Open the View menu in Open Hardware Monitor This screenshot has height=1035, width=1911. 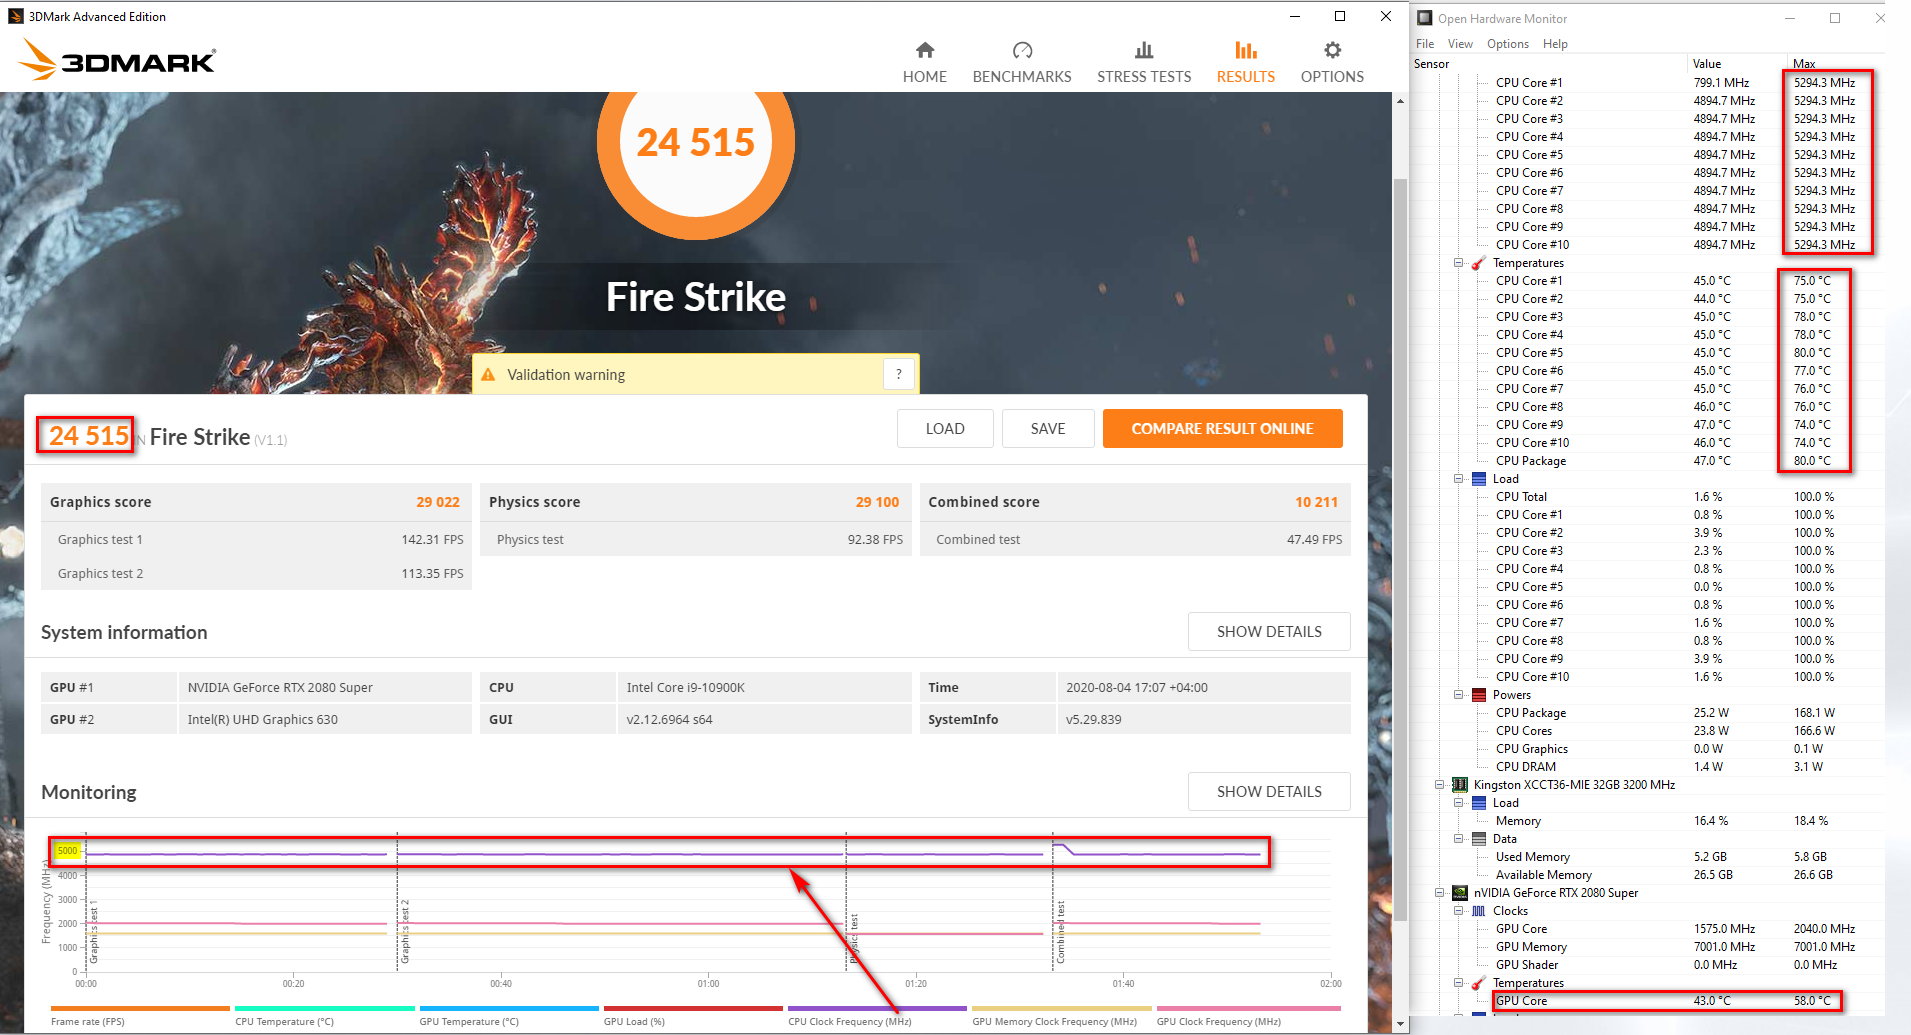click(x=1460, y=44)
